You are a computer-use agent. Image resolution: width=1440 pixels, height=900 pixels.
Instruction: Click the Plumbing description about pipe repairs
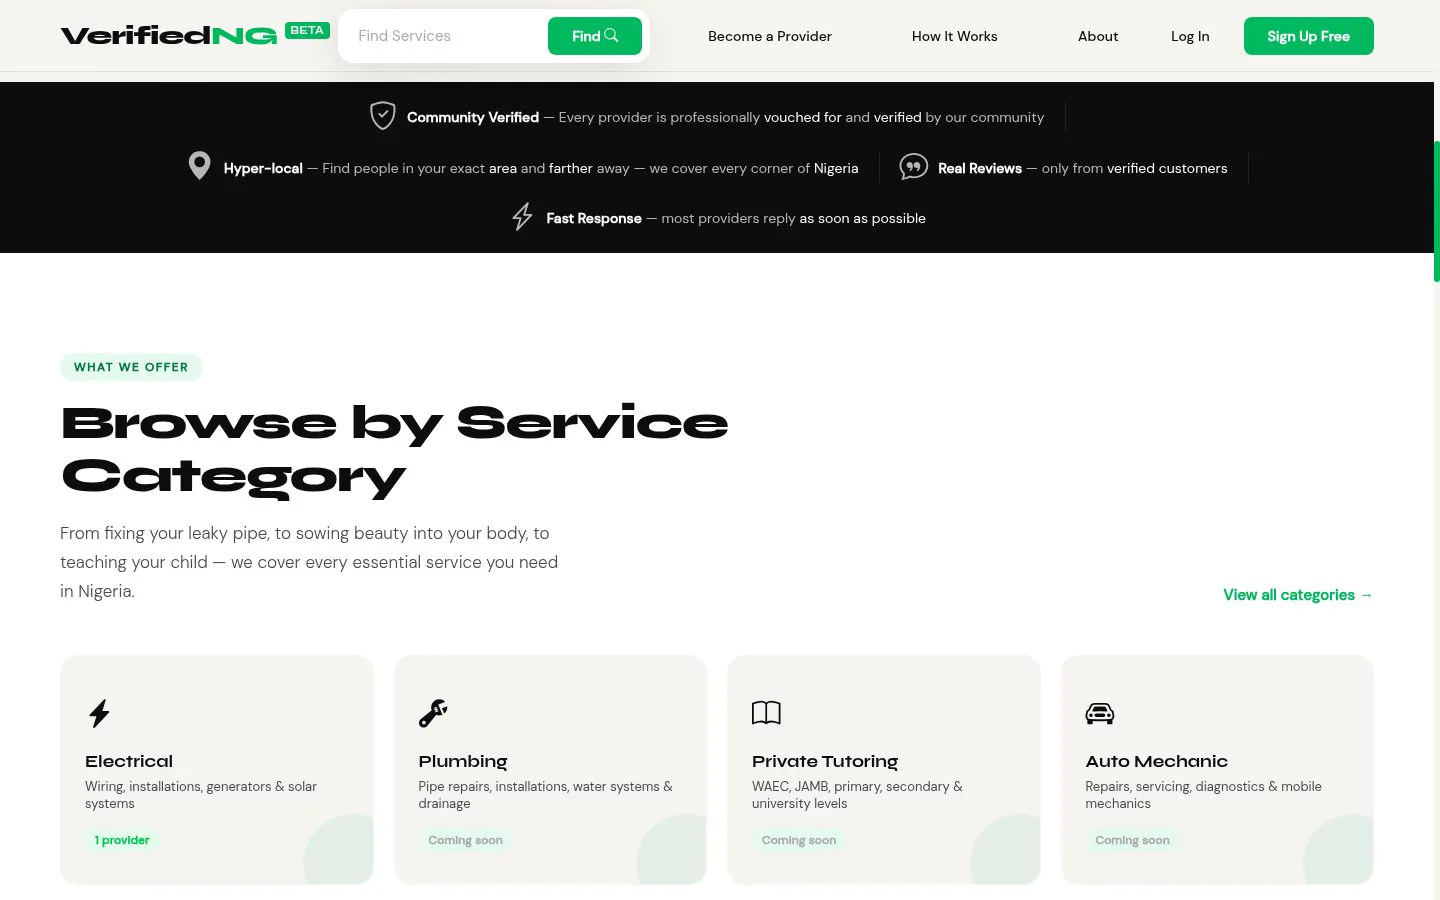pyautogui.click(x=546, y=795)
